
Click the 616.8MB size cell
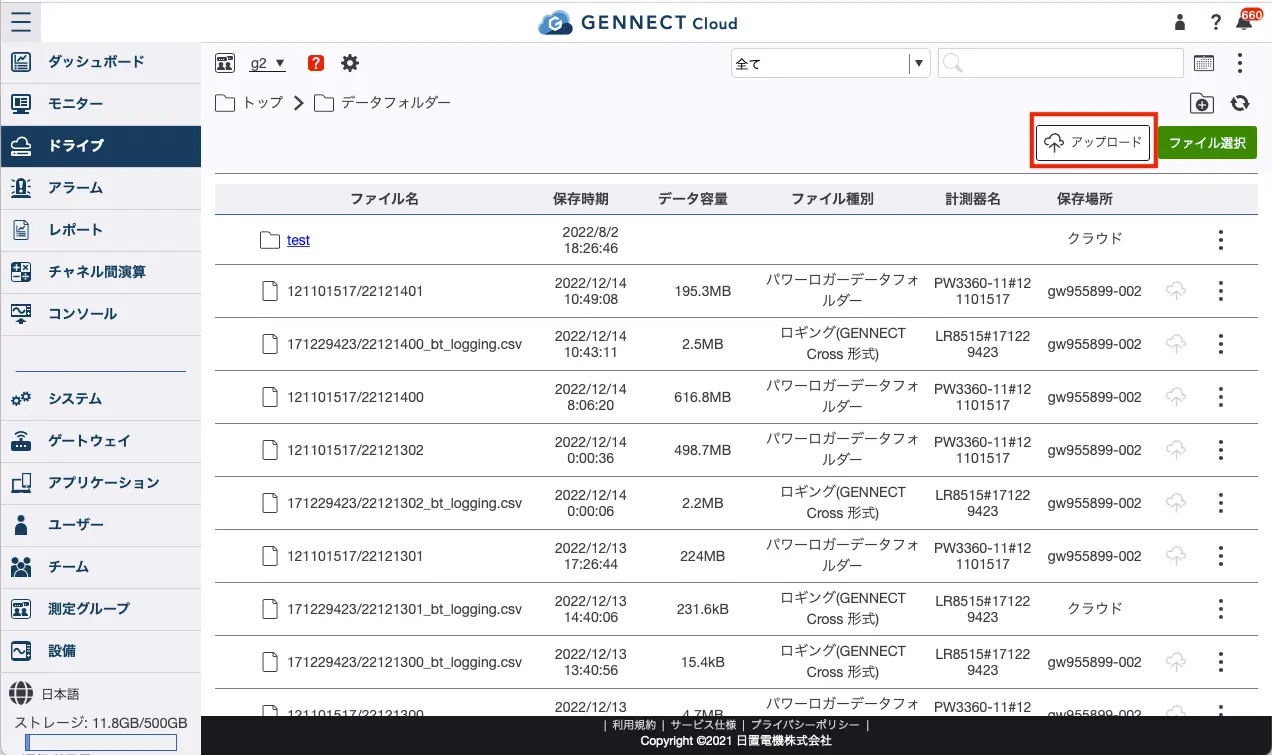[702, 397]
